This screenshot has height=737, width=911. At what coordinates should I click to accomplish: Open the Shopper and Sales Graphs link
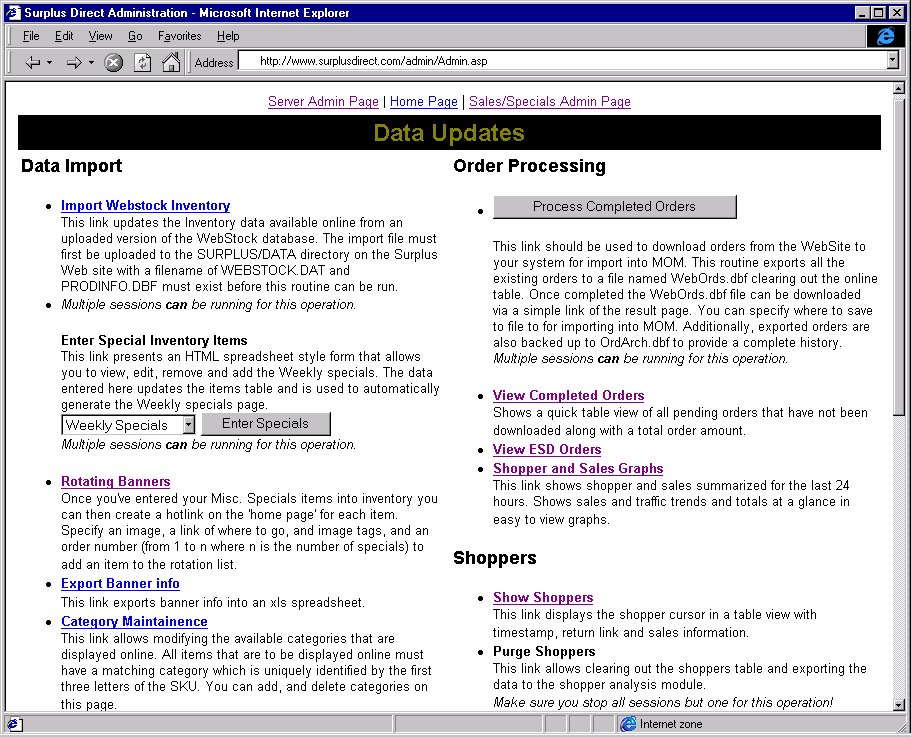click(x=578, y=469)
